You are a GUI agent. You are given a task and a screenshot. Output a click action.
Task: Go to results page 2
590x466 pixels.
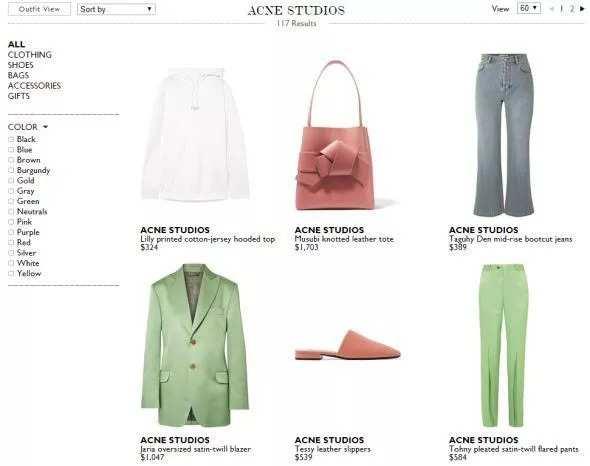[x=572, y=9]
